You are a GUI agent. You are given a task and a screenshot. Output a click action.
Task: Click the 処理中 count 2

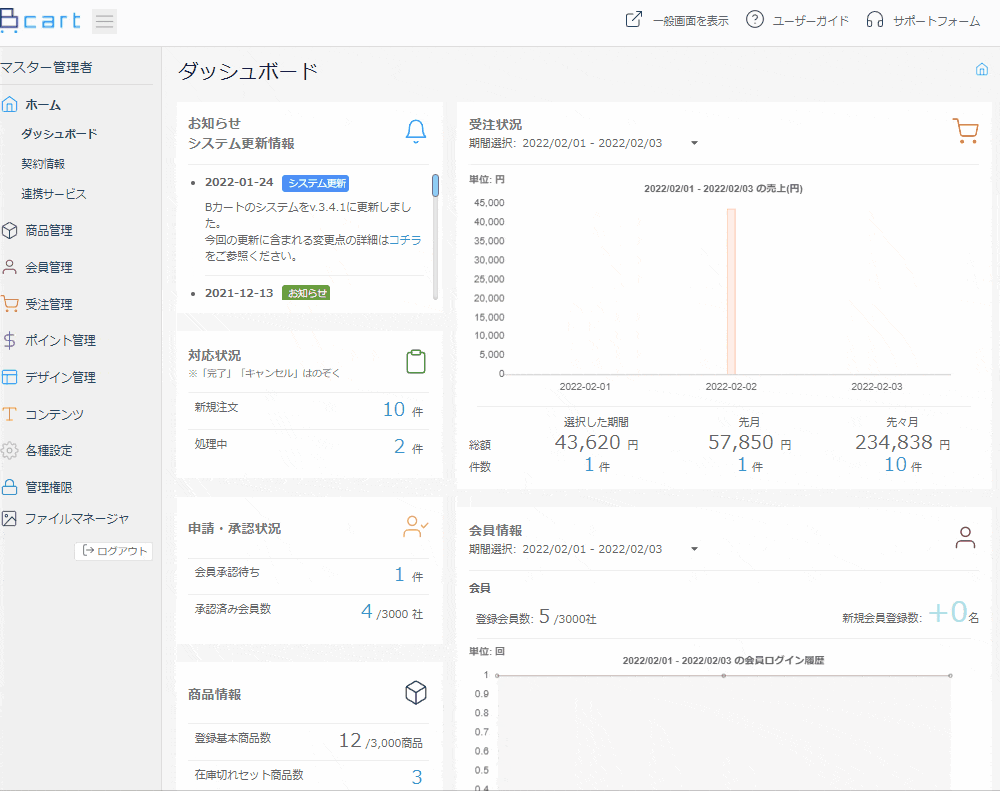pyautogui.click(x=399, y=446)
